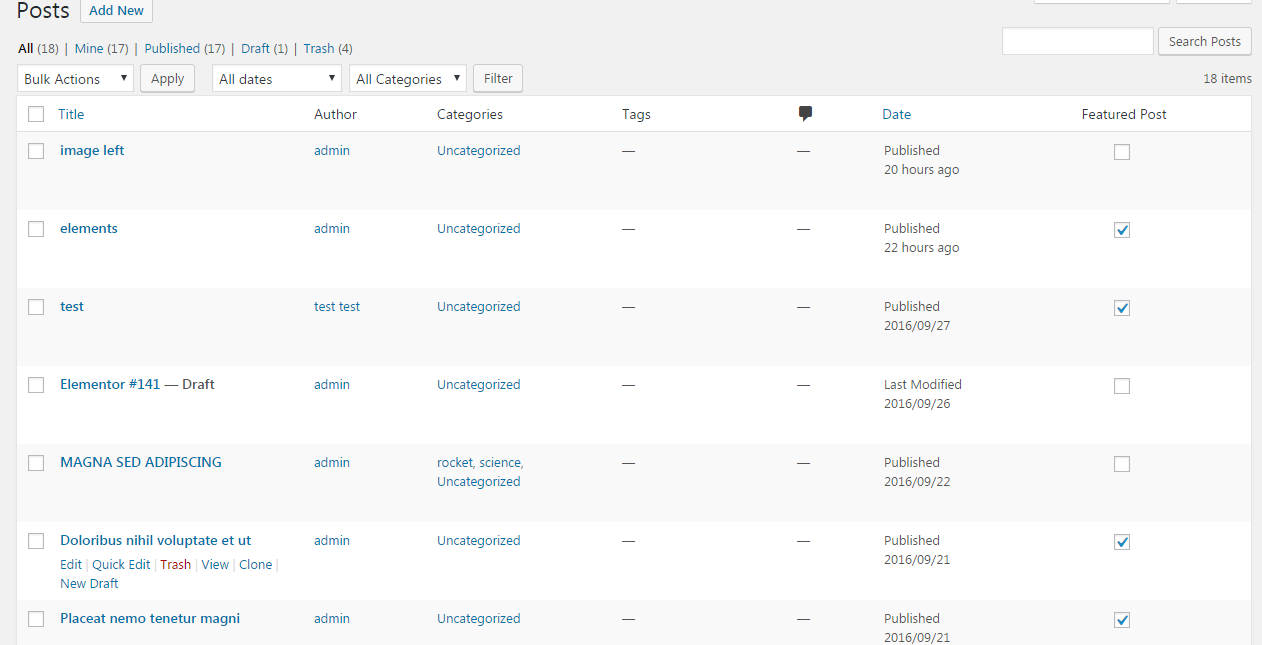This screenshot has width=1262, height=645.
Task: Enable Featured Post for MAGNA SED ADIPISCING
Action: click(x=1122, y=464)
